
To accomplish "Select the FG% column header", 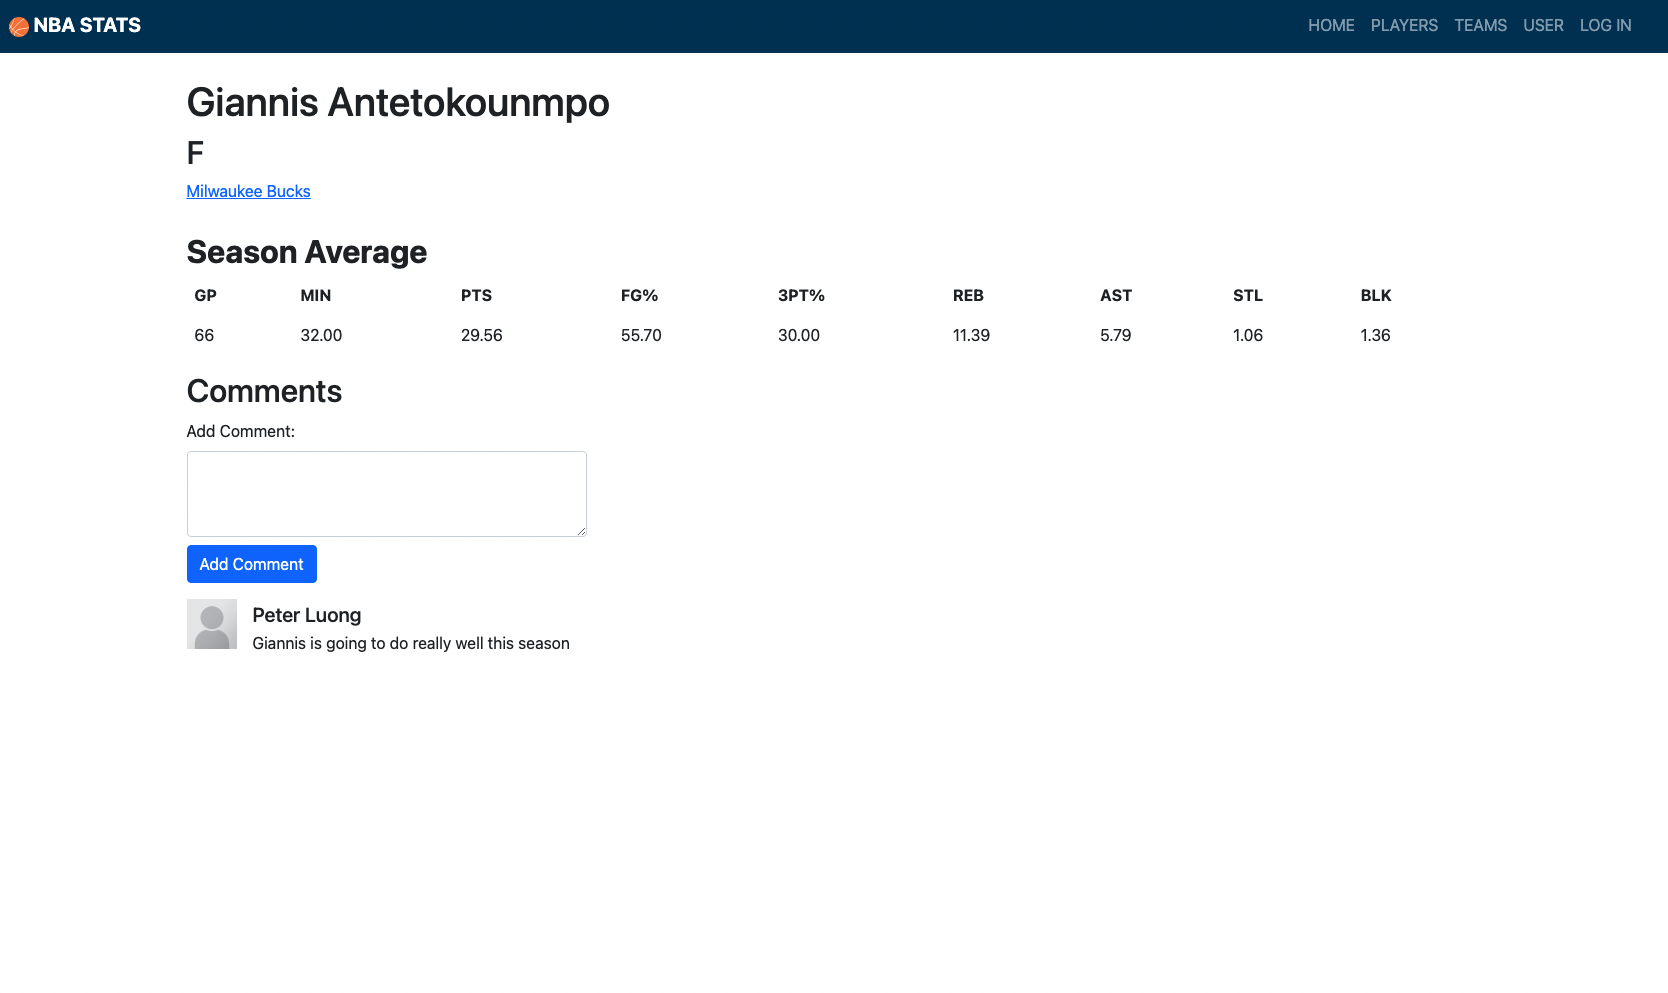I will click(640, 295).
